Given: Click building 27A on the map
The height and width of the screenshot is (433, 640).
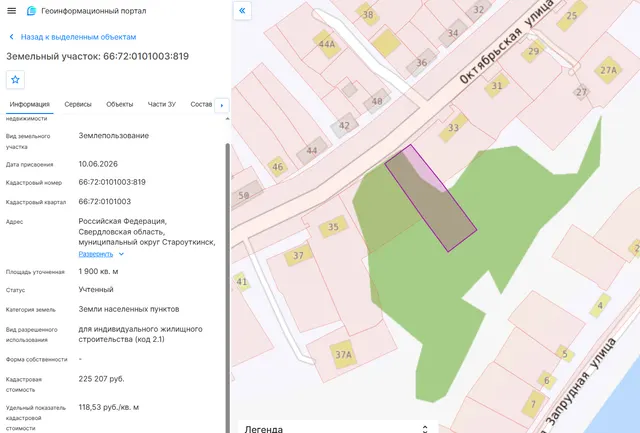Looking at the screenshot, I should (608, 70).
